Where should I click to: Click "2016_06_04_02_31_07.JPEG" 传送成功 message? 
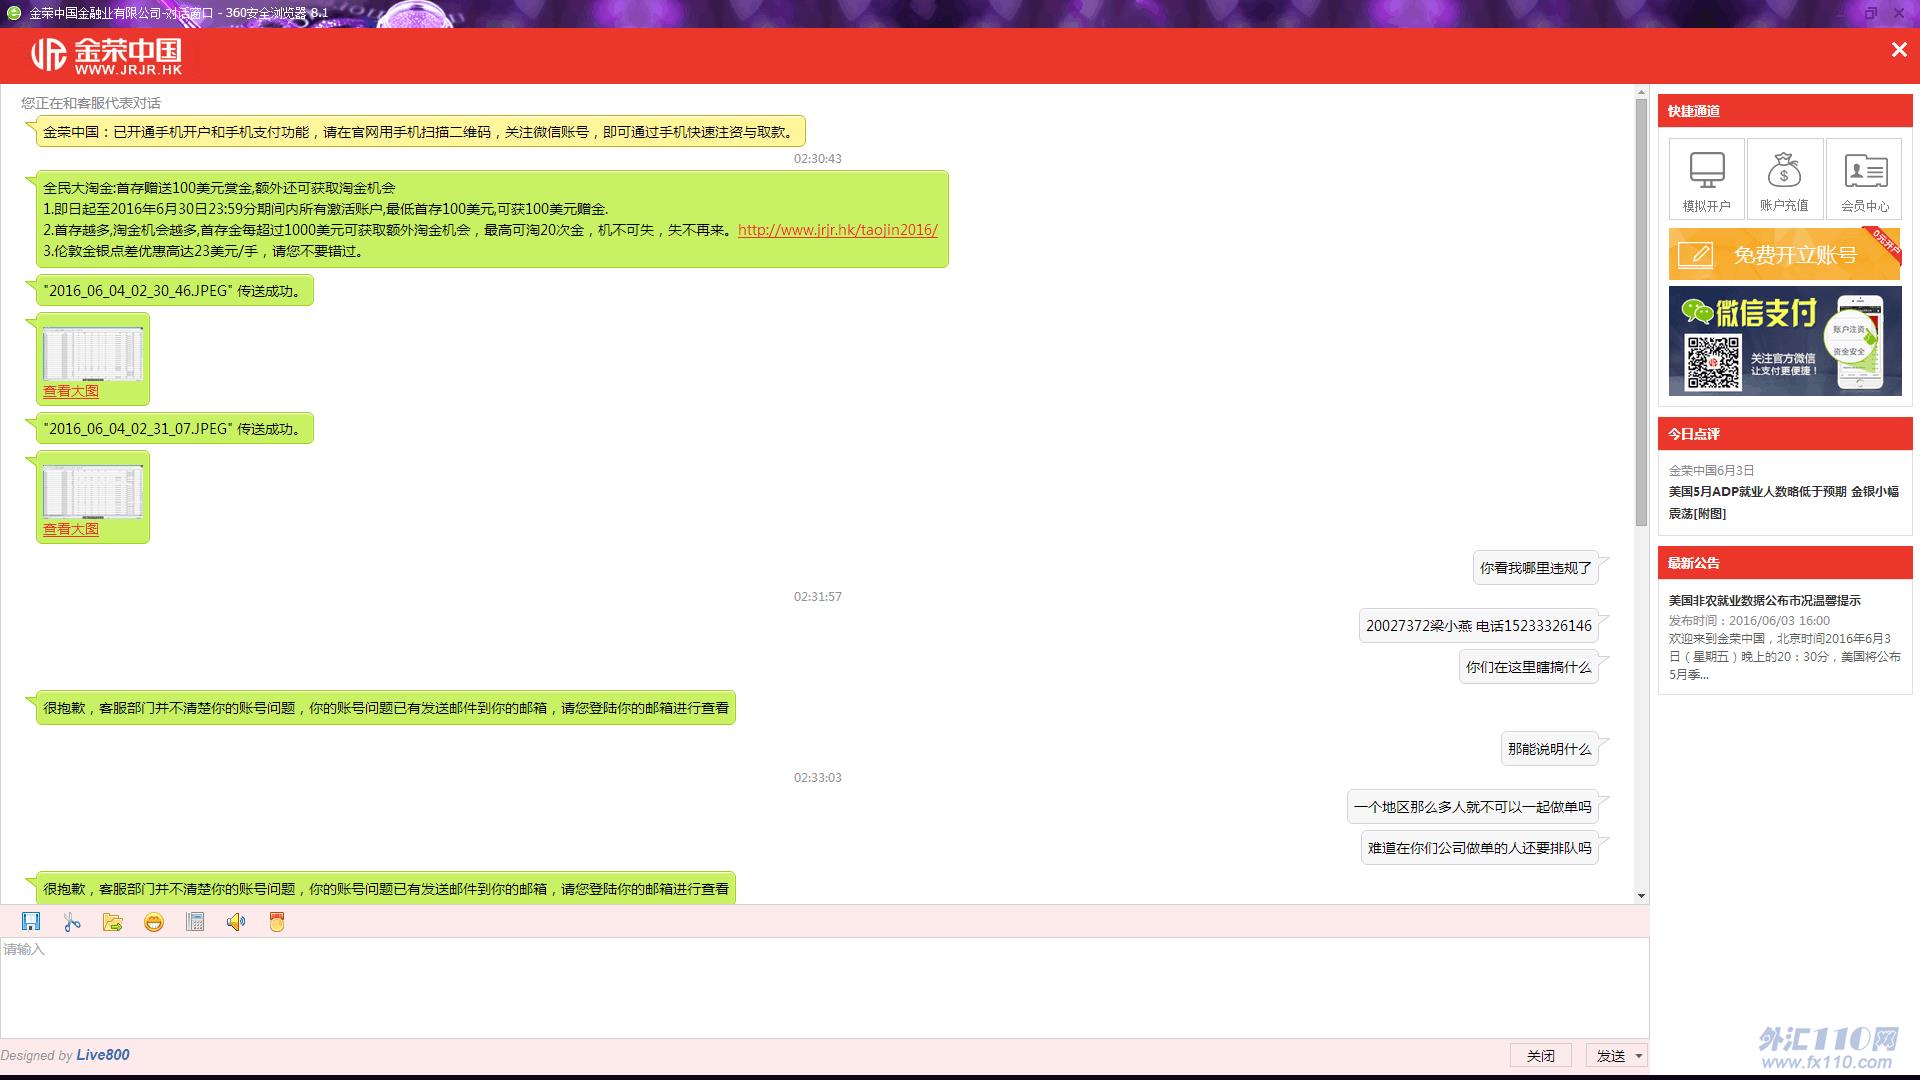pos(175,428)
